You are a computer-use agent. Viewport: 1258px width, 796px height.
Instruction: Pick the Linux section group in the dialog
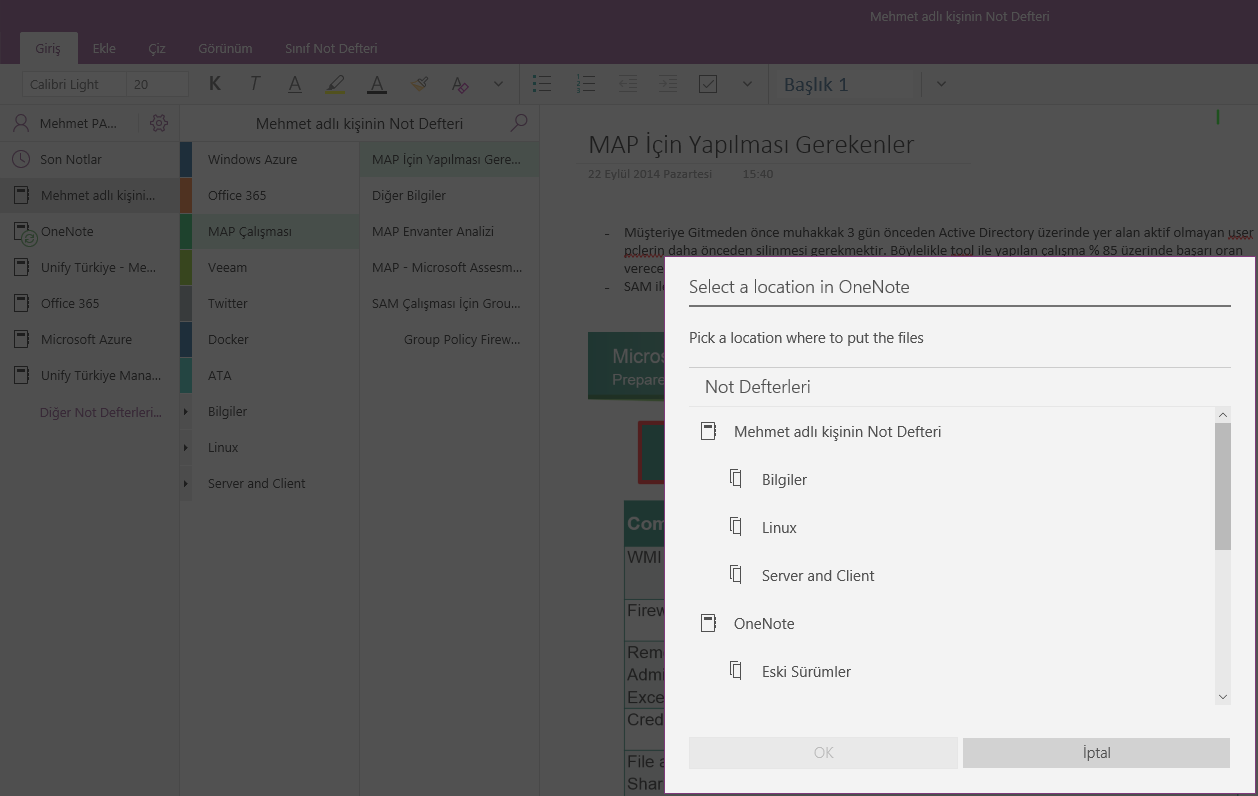951,527
